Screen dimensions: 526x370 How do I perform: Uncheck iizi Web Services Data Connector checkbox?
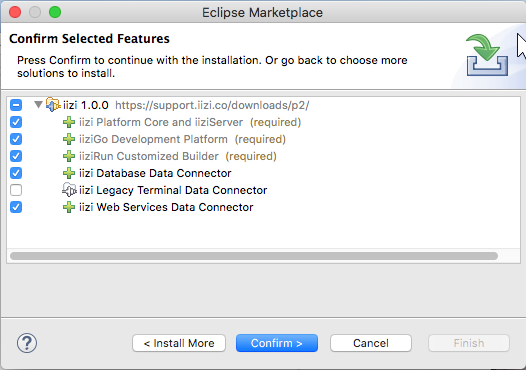[x=16, y=207]
